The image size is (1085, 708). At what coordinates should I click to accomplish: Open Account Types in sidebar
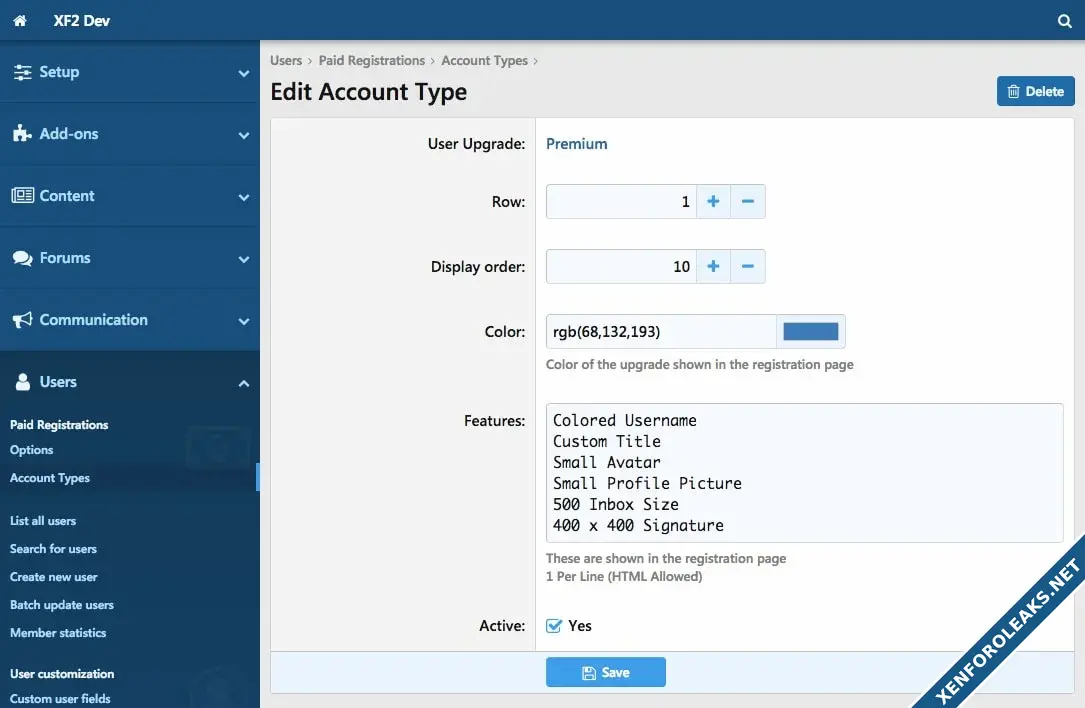(x=50, y=478)
